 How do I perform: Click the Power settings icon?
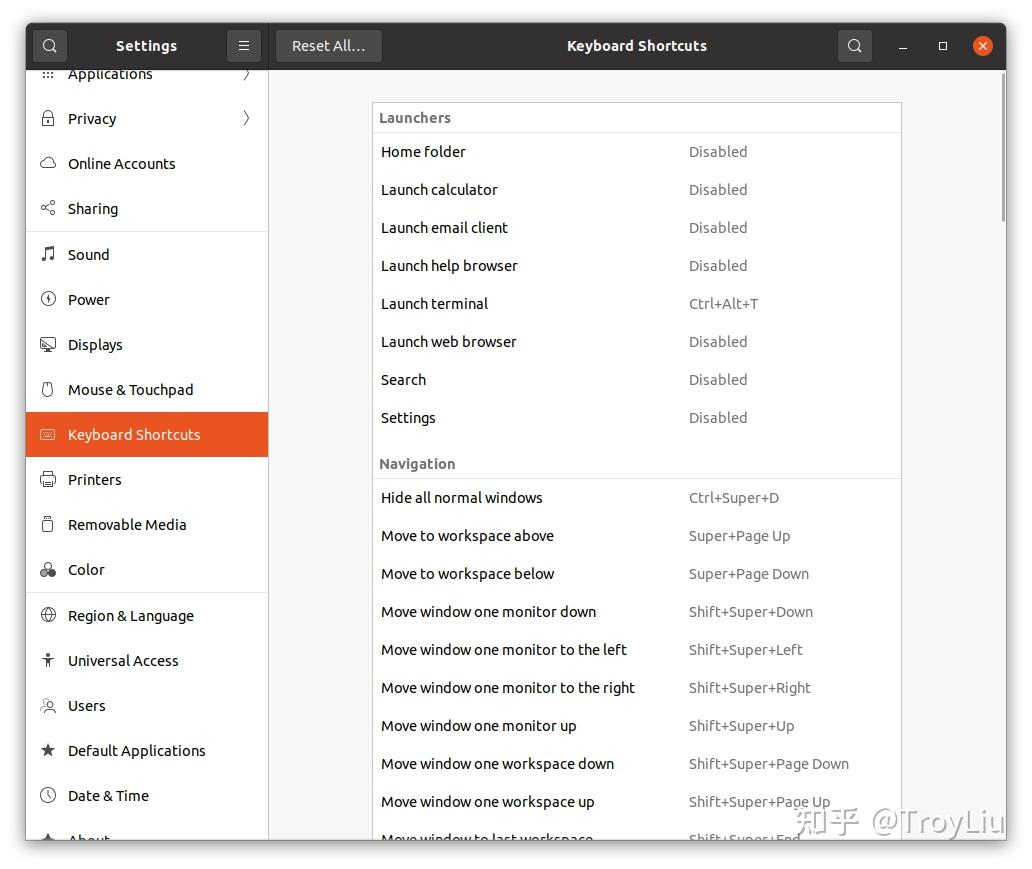(48, 299)
